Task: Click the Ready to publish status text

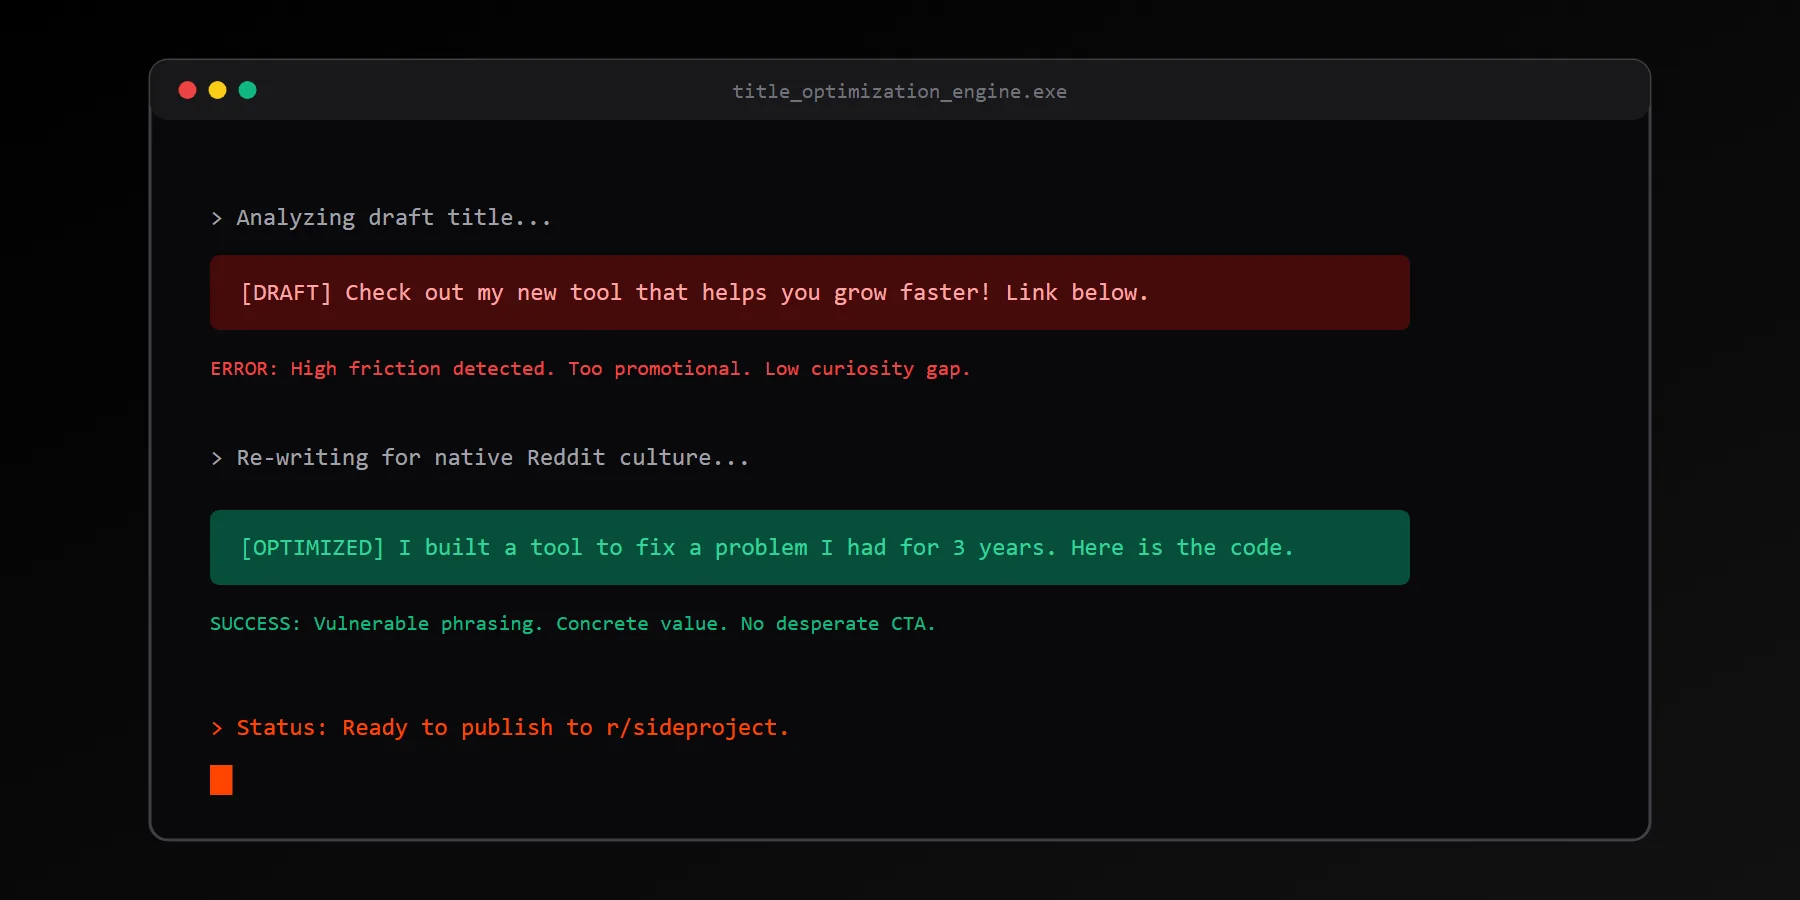Action: tap(448, 727)
